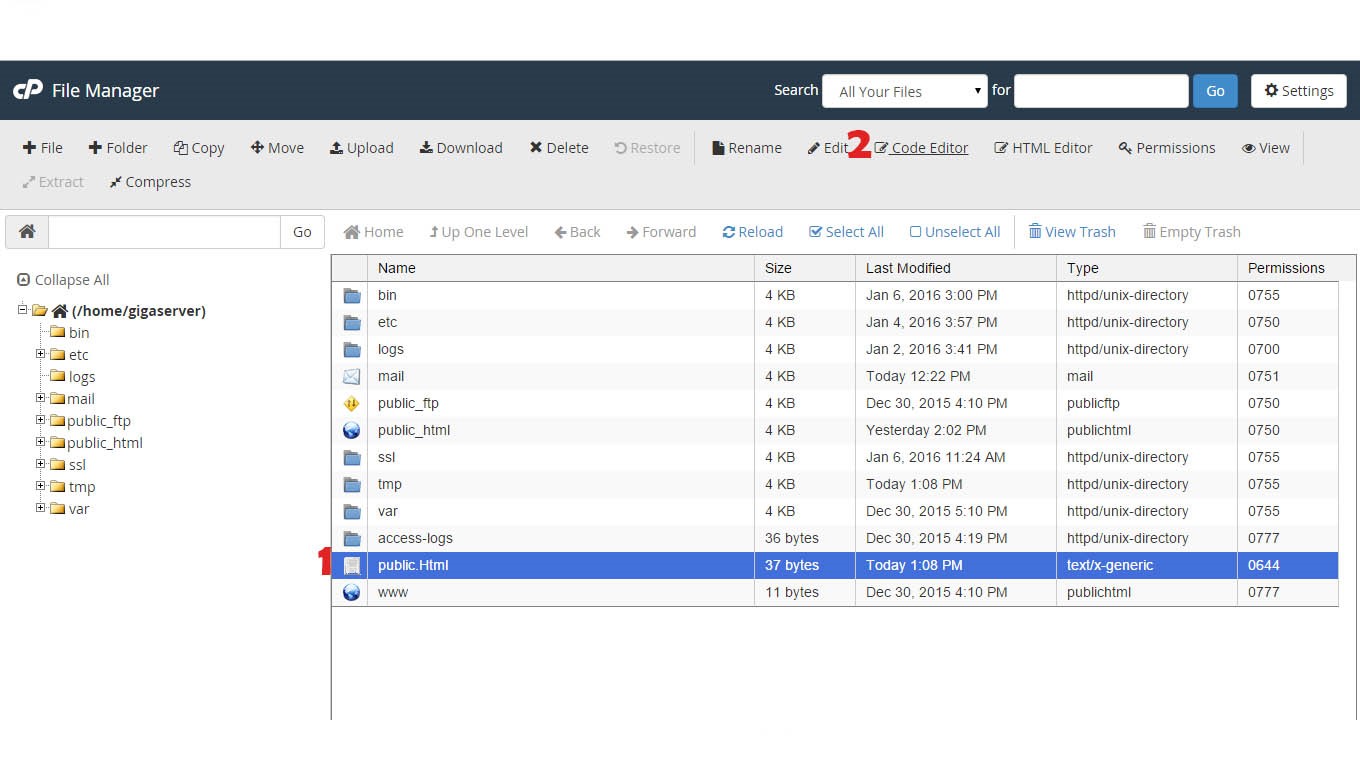Open Permissions for selected file
This screenshot has height=768, width=1360.
point(1167,148)
